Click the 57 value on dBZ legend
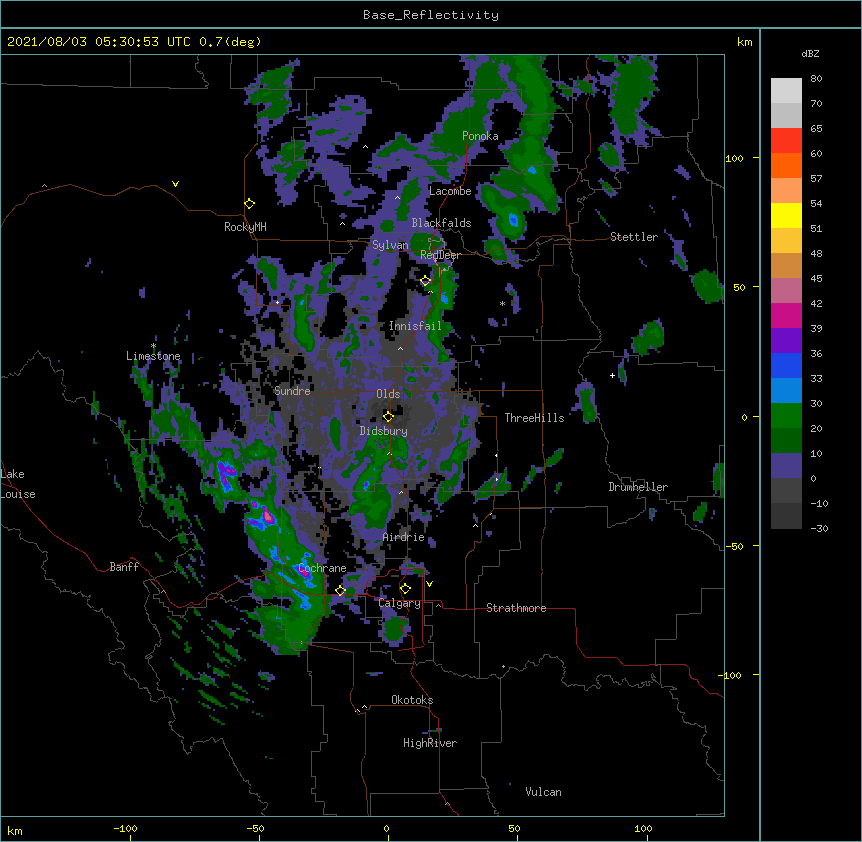 (816, 179)
